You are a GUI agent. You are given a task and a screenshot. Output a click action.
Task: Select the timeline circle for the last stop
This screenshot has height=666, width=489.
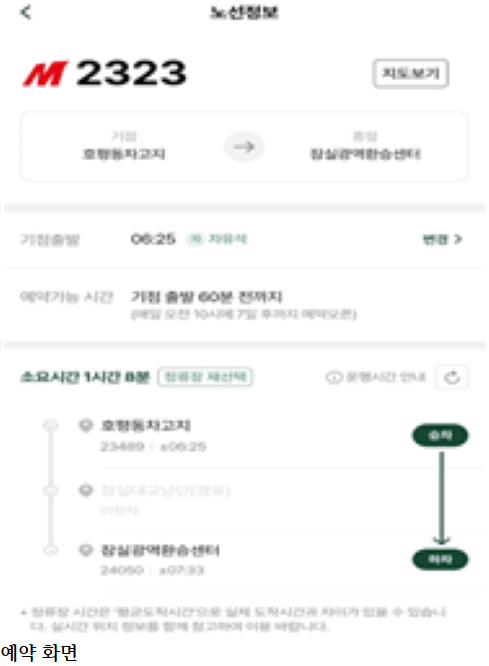pos(51,550)
